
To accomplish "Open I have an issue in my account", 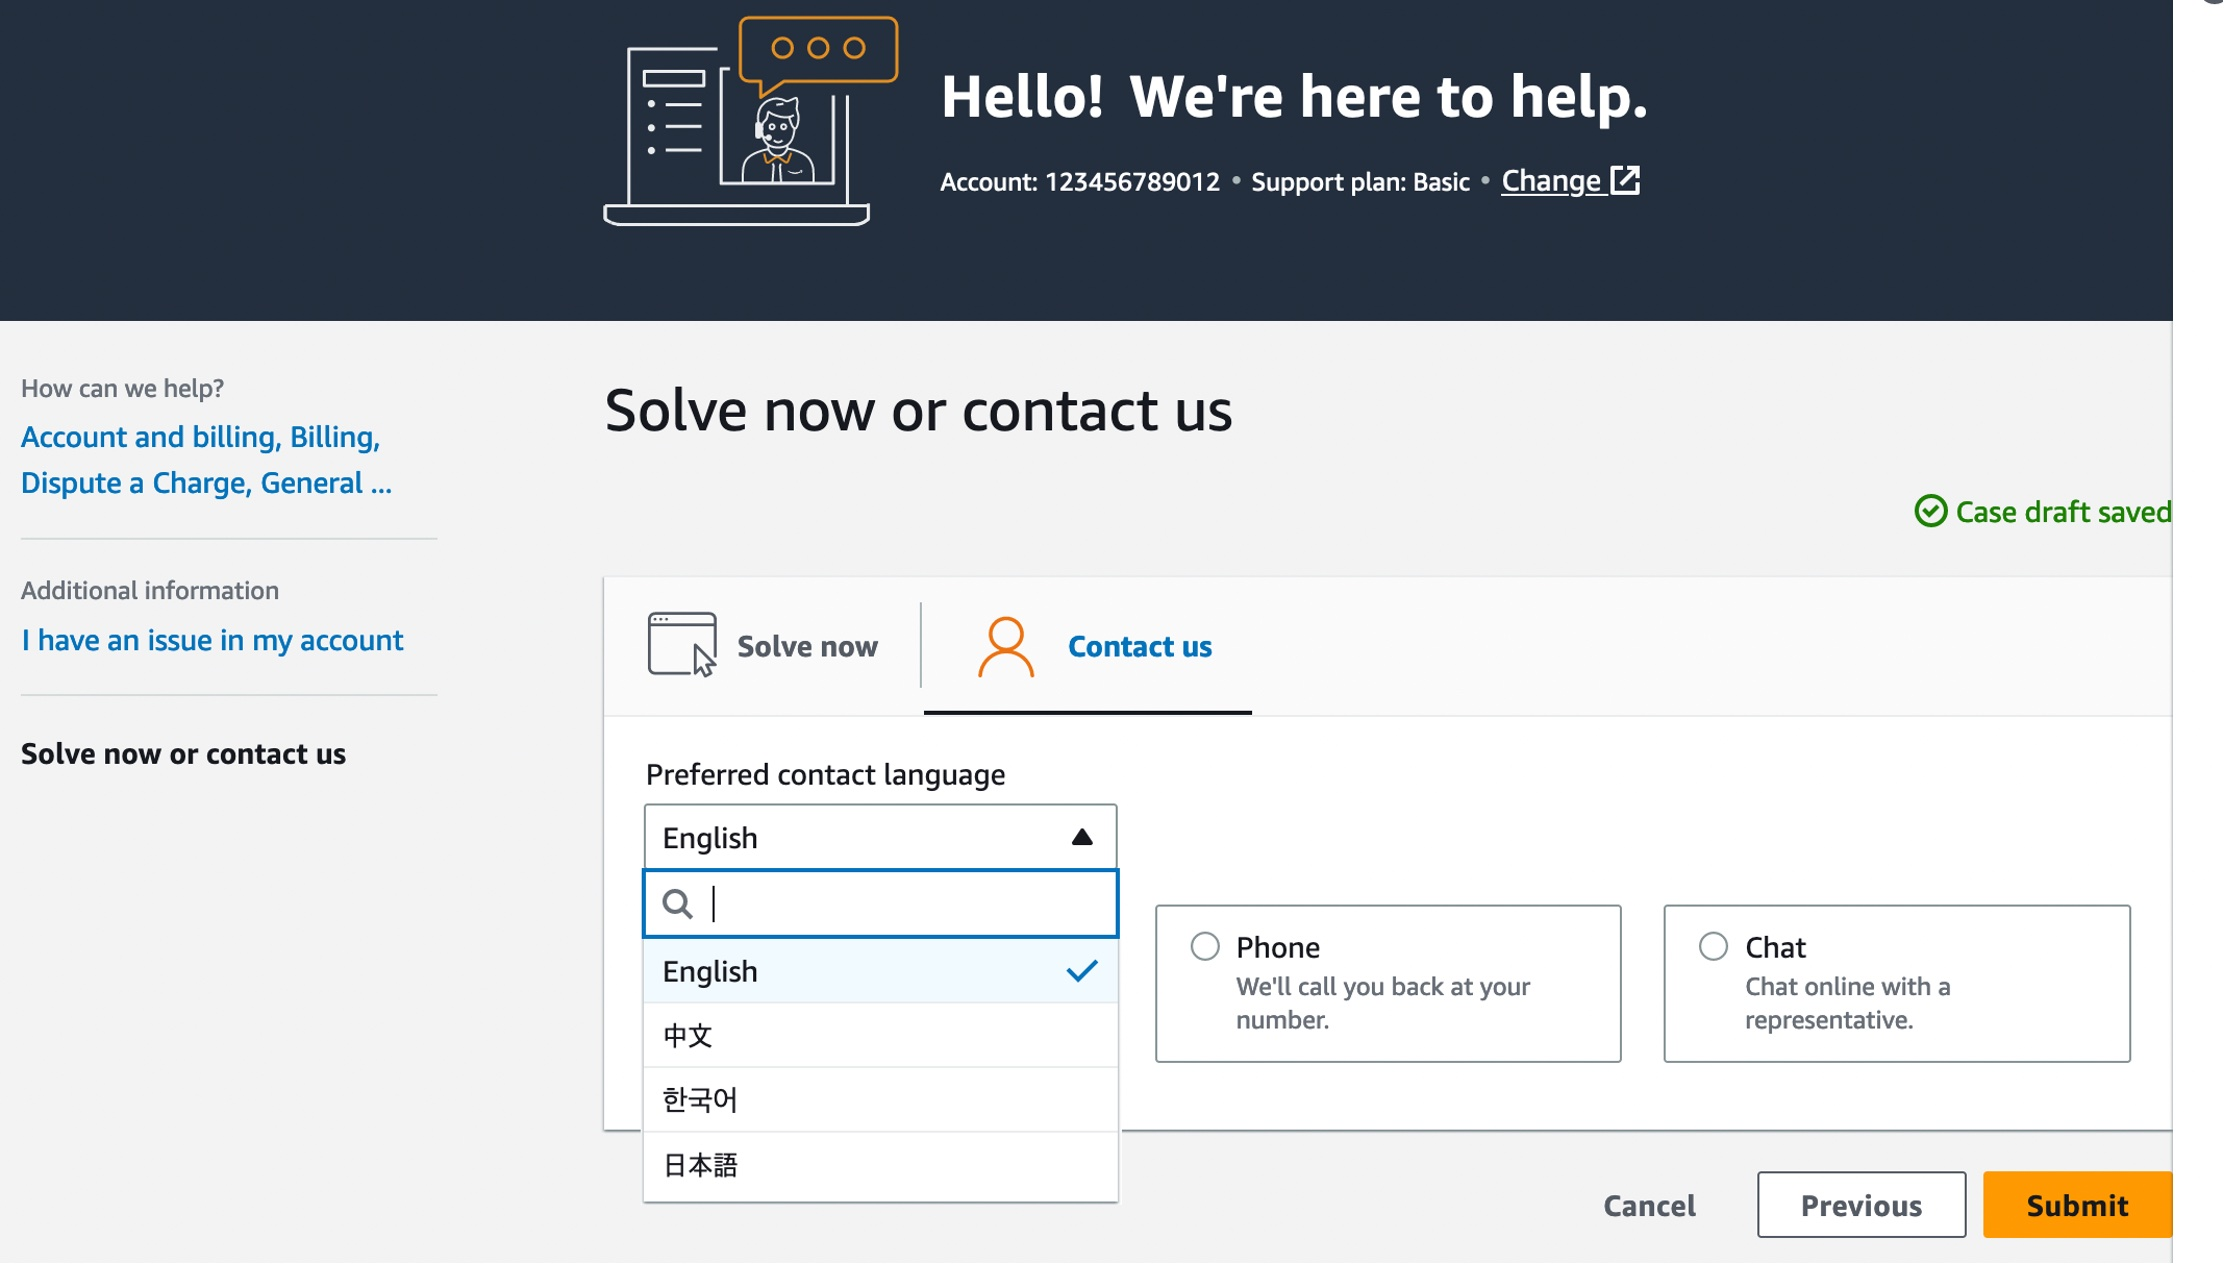I will point(212,640).
